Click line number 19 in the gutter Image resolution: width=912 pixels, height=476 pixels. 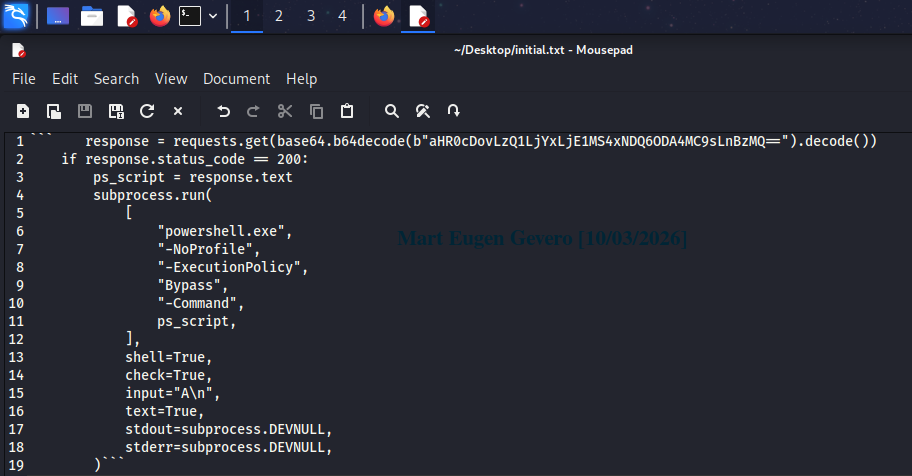16,466
